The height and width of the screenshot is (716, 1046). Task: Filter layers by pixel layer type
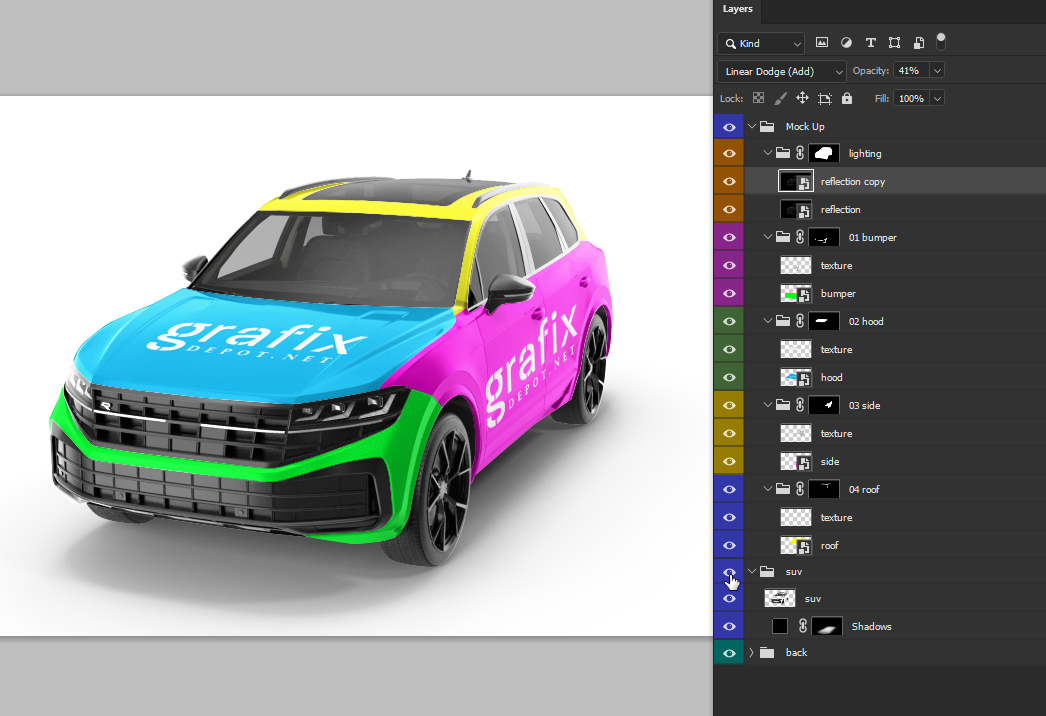[822, 43]
